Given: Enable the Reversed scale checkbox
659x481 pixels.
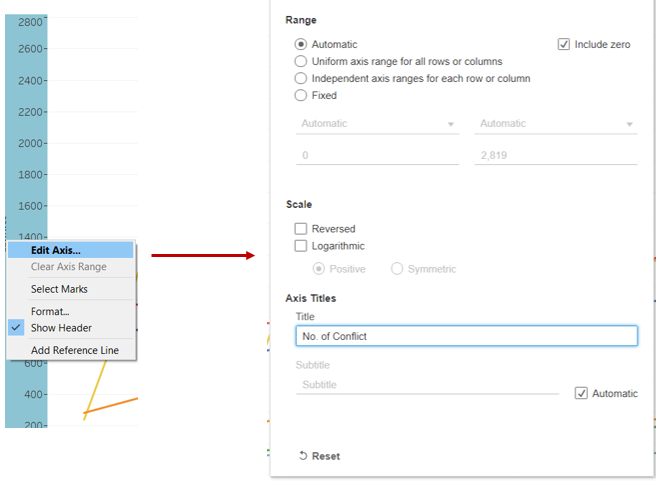Looking at the screenshot, I should click(301, 229).
